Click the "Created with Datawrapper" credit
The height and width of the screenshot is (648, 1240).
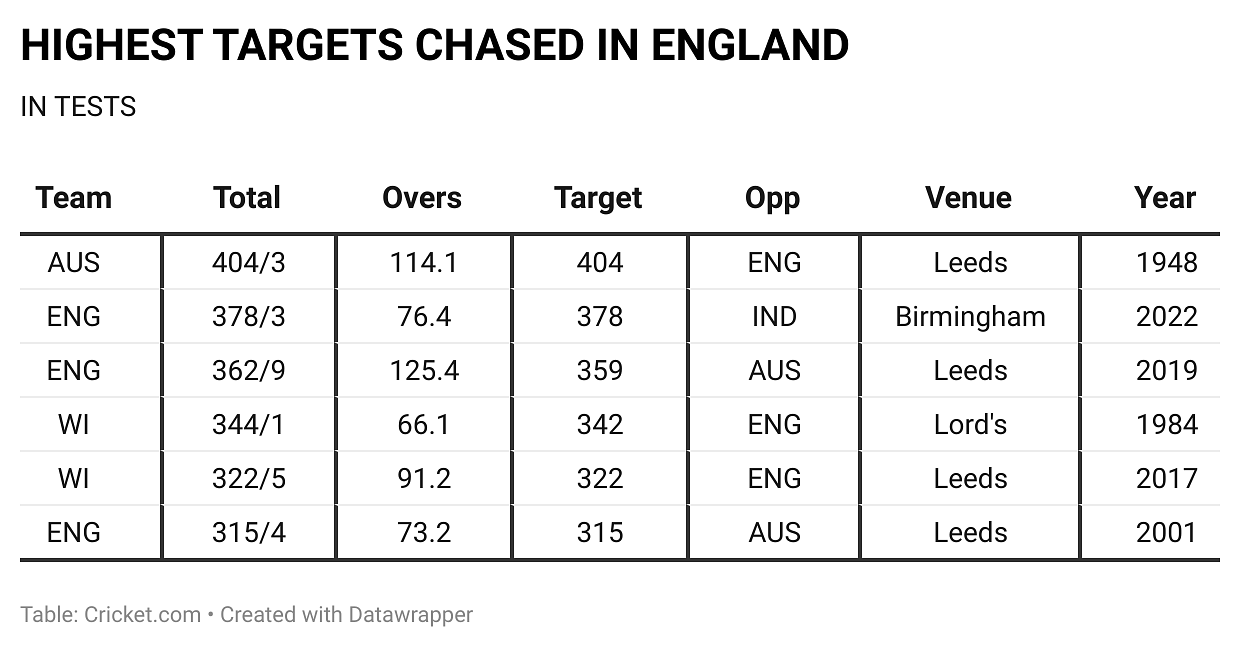tap(346, 614)
